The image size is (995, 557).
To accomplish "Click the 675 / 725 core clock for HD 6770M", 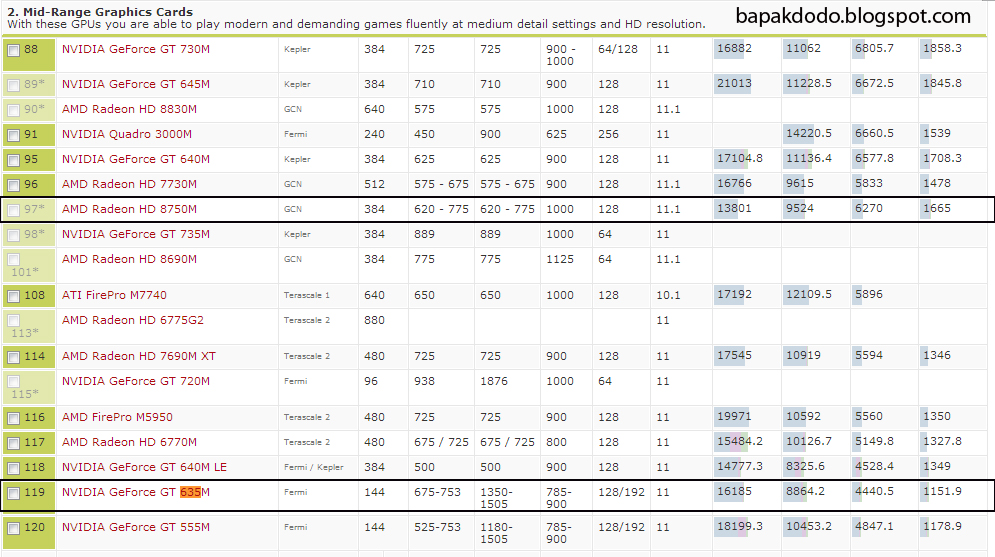I will coord(442,442).
